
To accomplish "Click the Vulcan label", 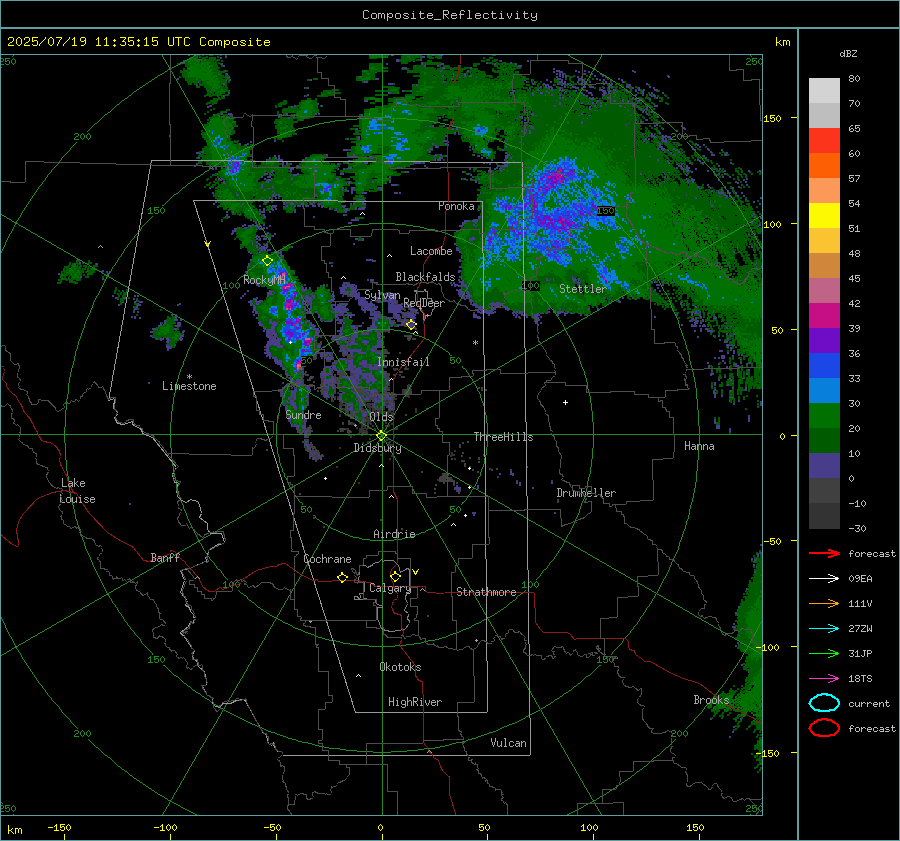I will [x=508, y=743].
